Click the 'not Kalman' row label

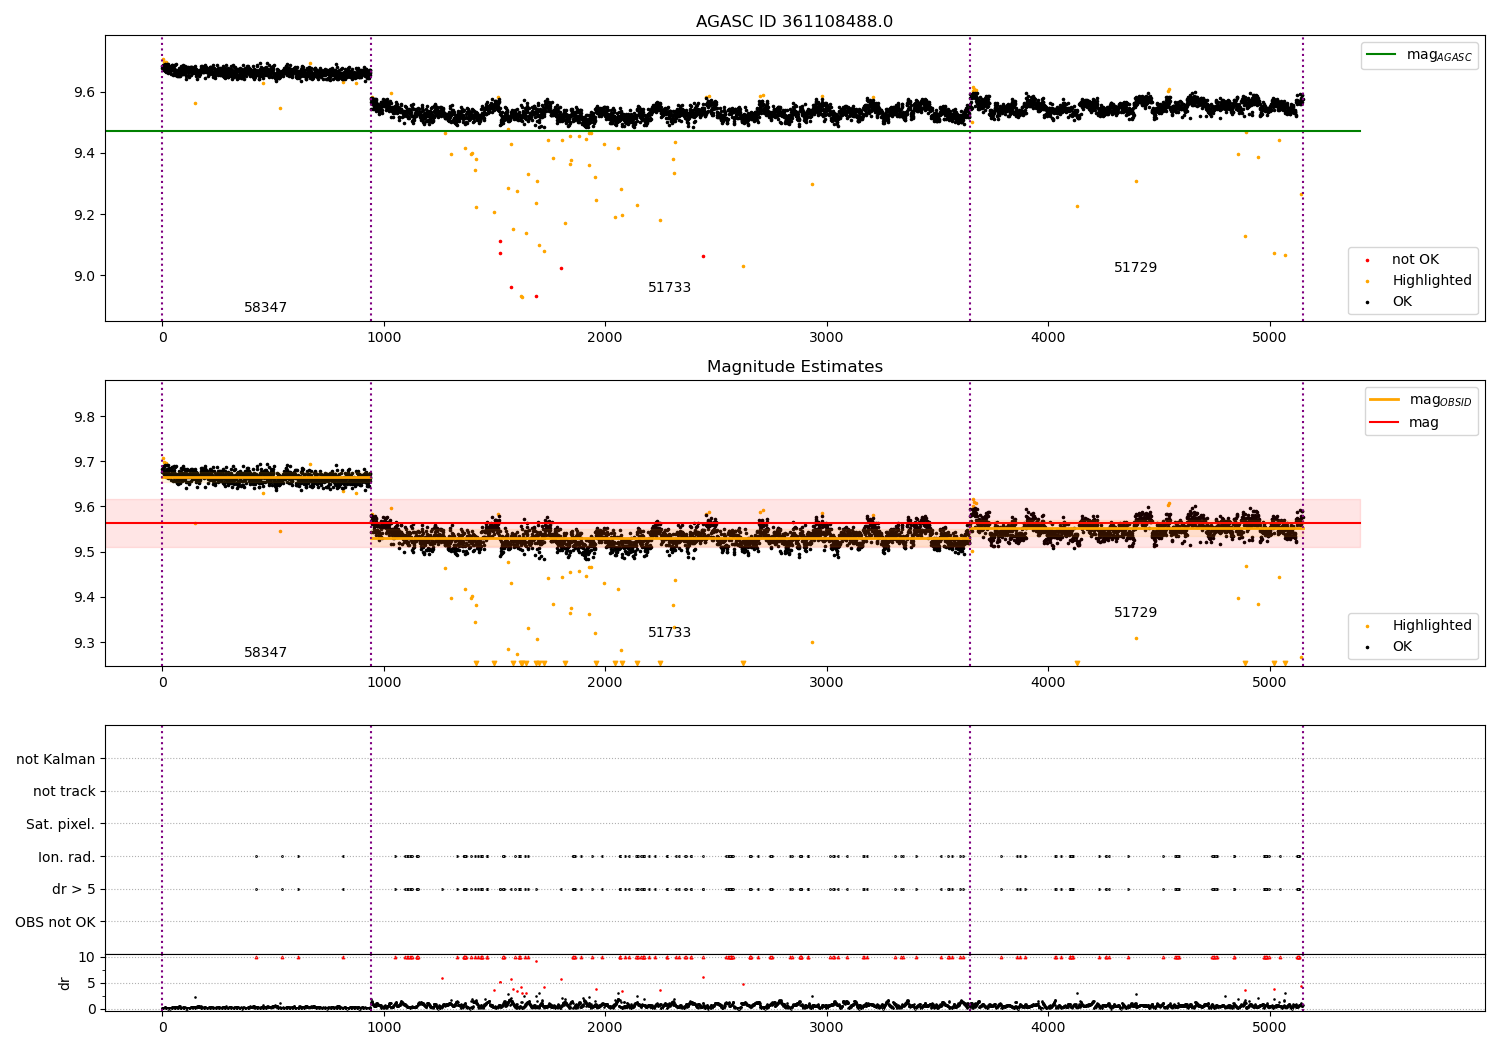coord(56,760)
